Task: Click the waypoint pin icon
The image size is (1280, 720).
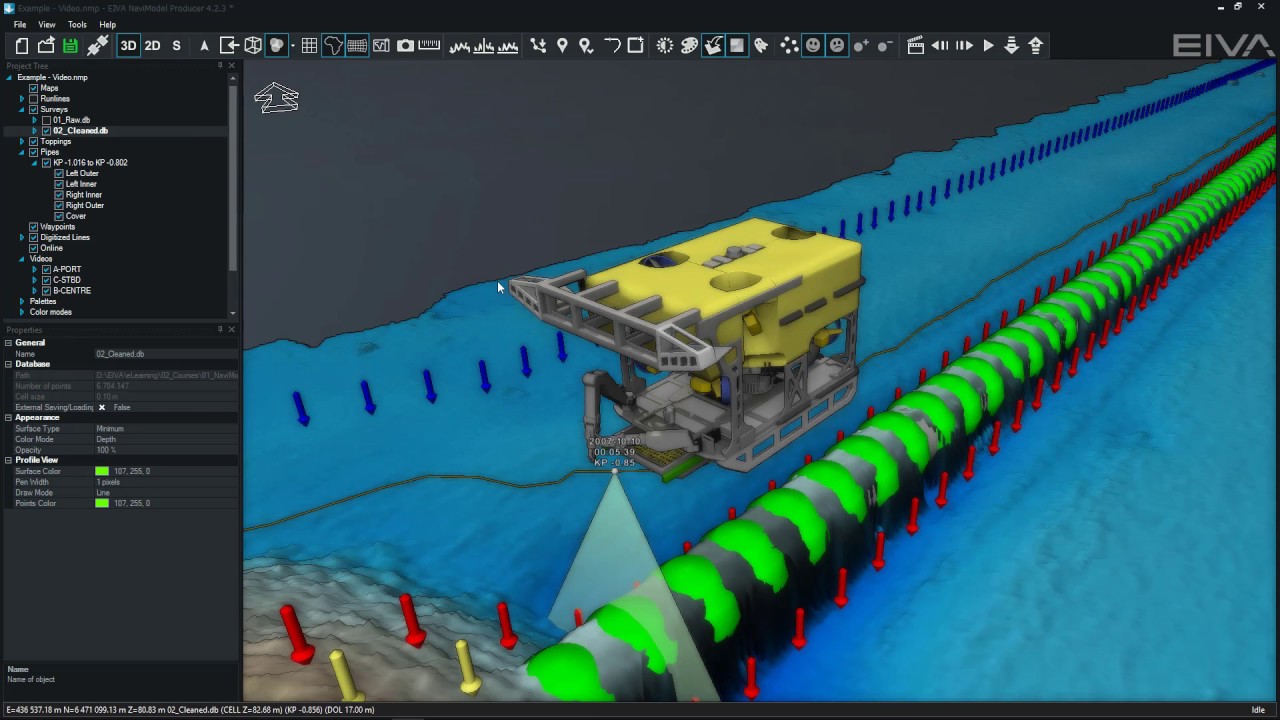Action: coord(562,45)
